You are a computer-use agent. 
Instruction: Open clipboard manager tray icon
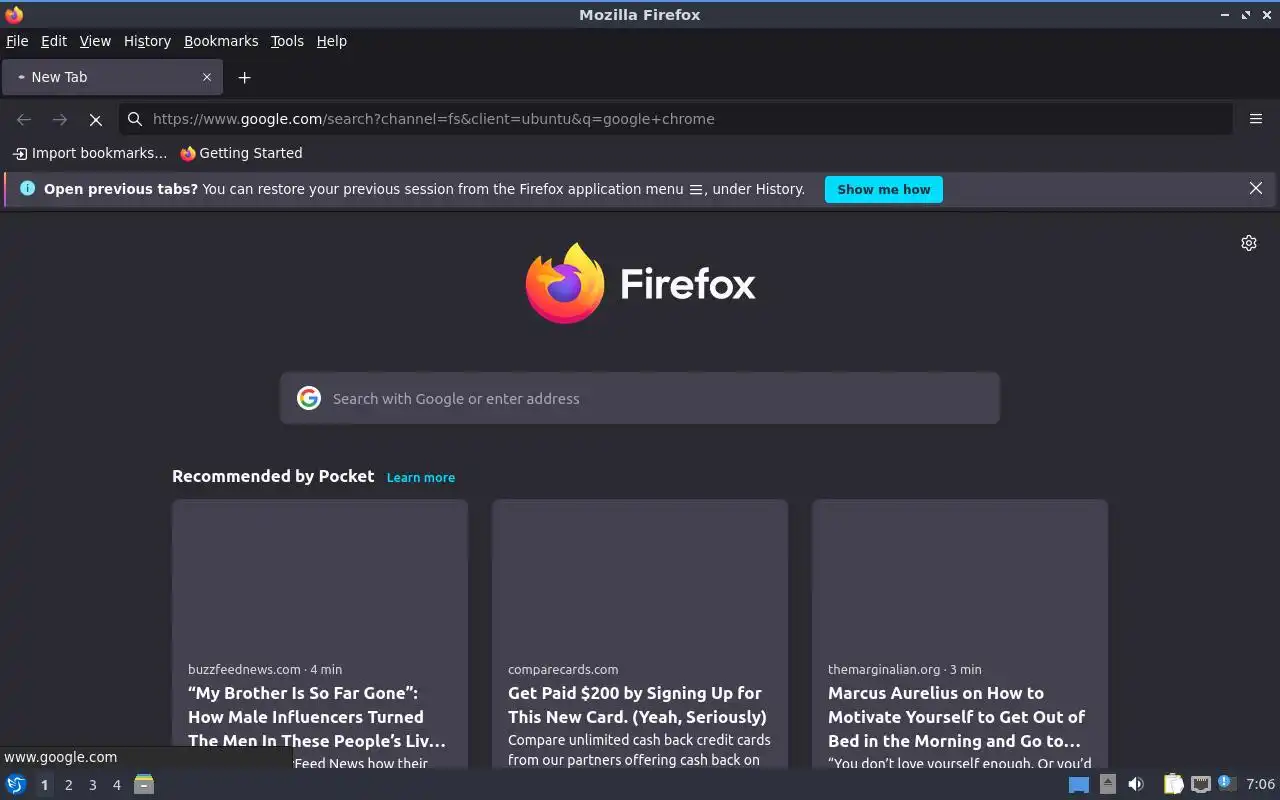click(x=1173, y=784)
